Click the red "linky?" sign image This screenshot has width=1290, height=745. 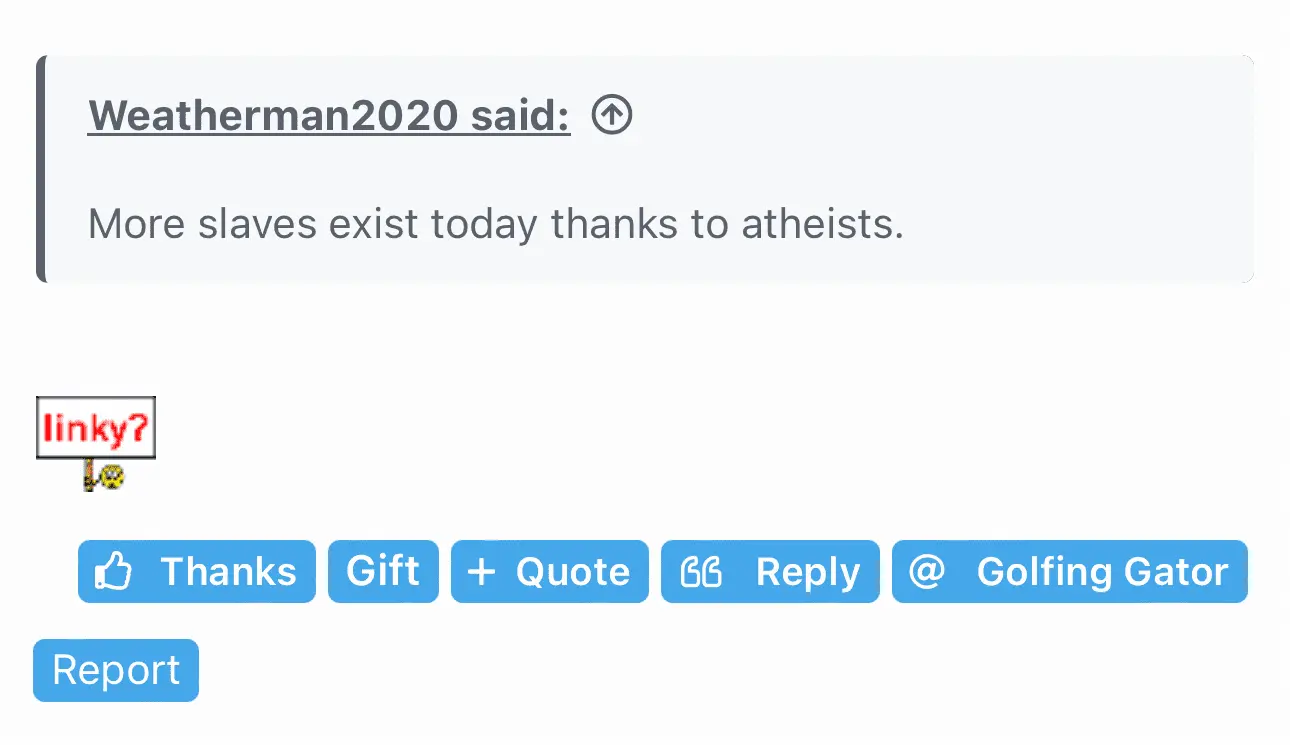pos(96,429)
